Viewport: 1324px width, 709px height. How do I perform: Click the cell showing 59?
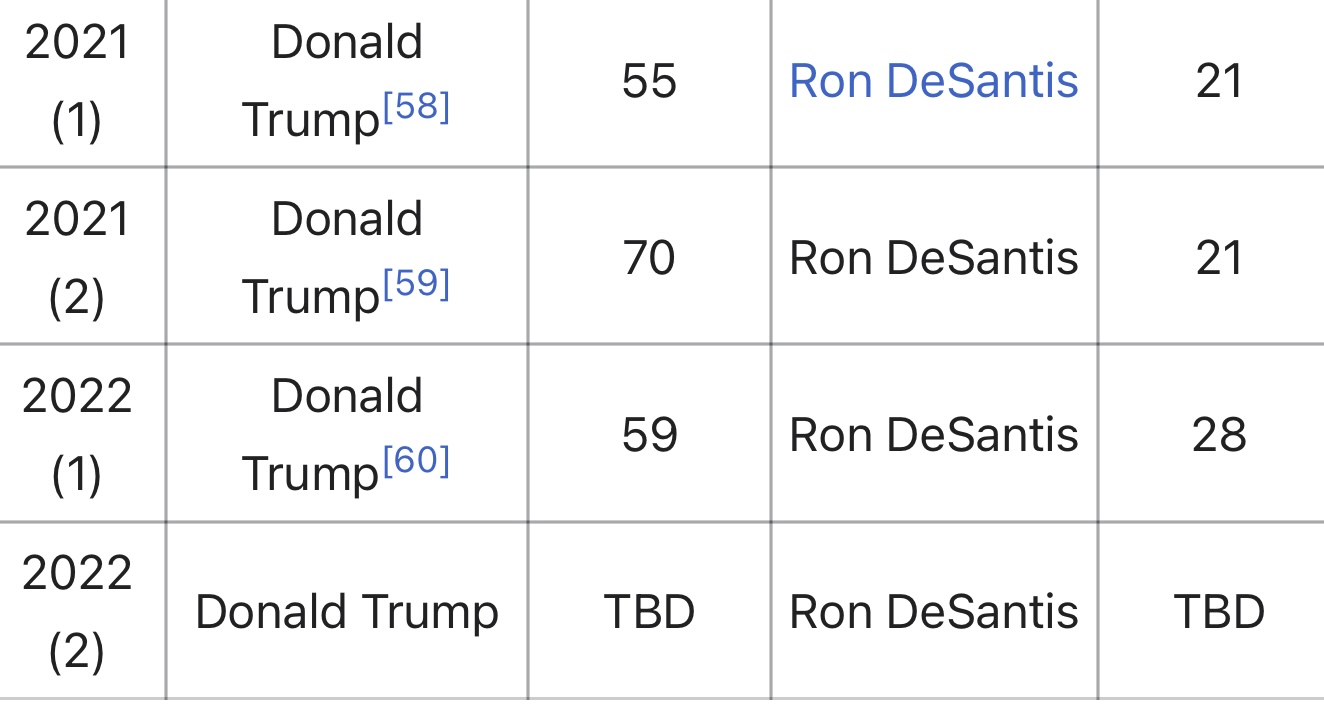pyautogui.click(x=649, y=435)
